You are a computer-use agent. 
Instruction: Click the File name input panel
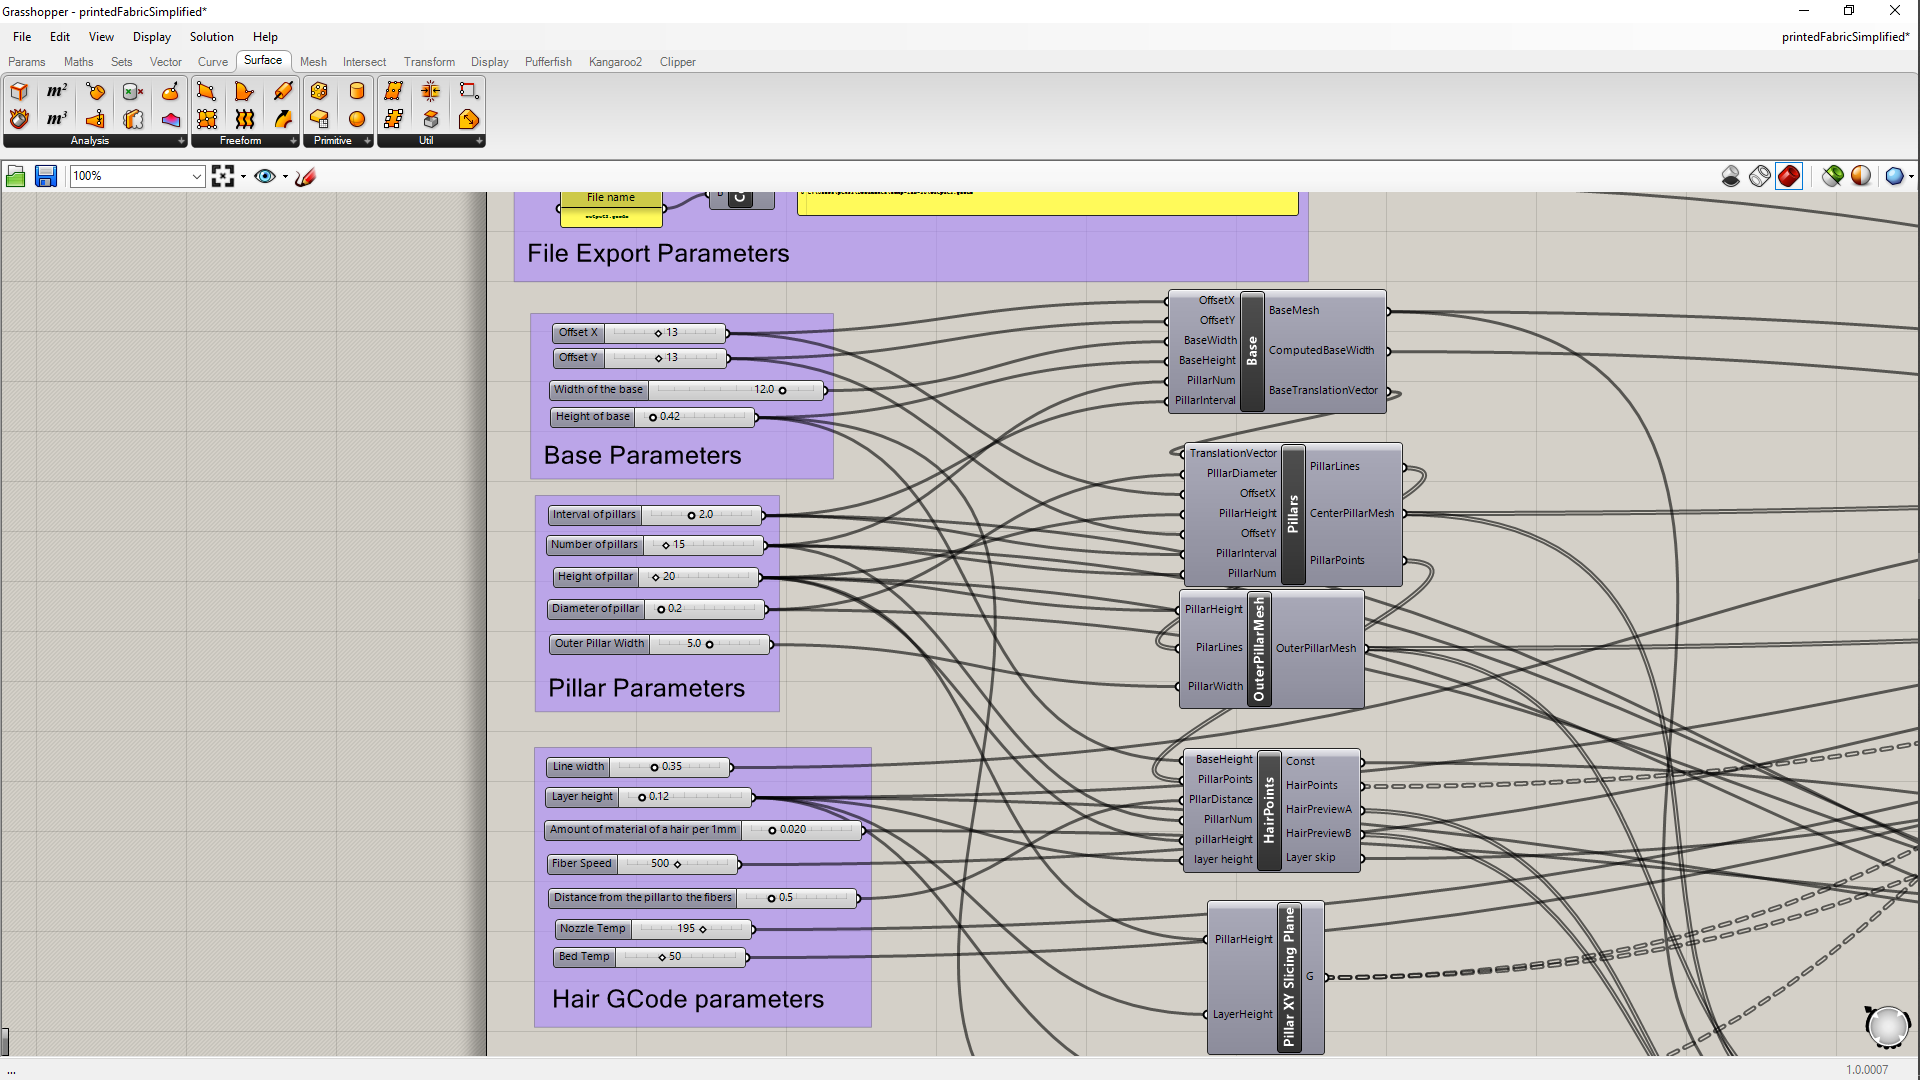coord(610,198)
